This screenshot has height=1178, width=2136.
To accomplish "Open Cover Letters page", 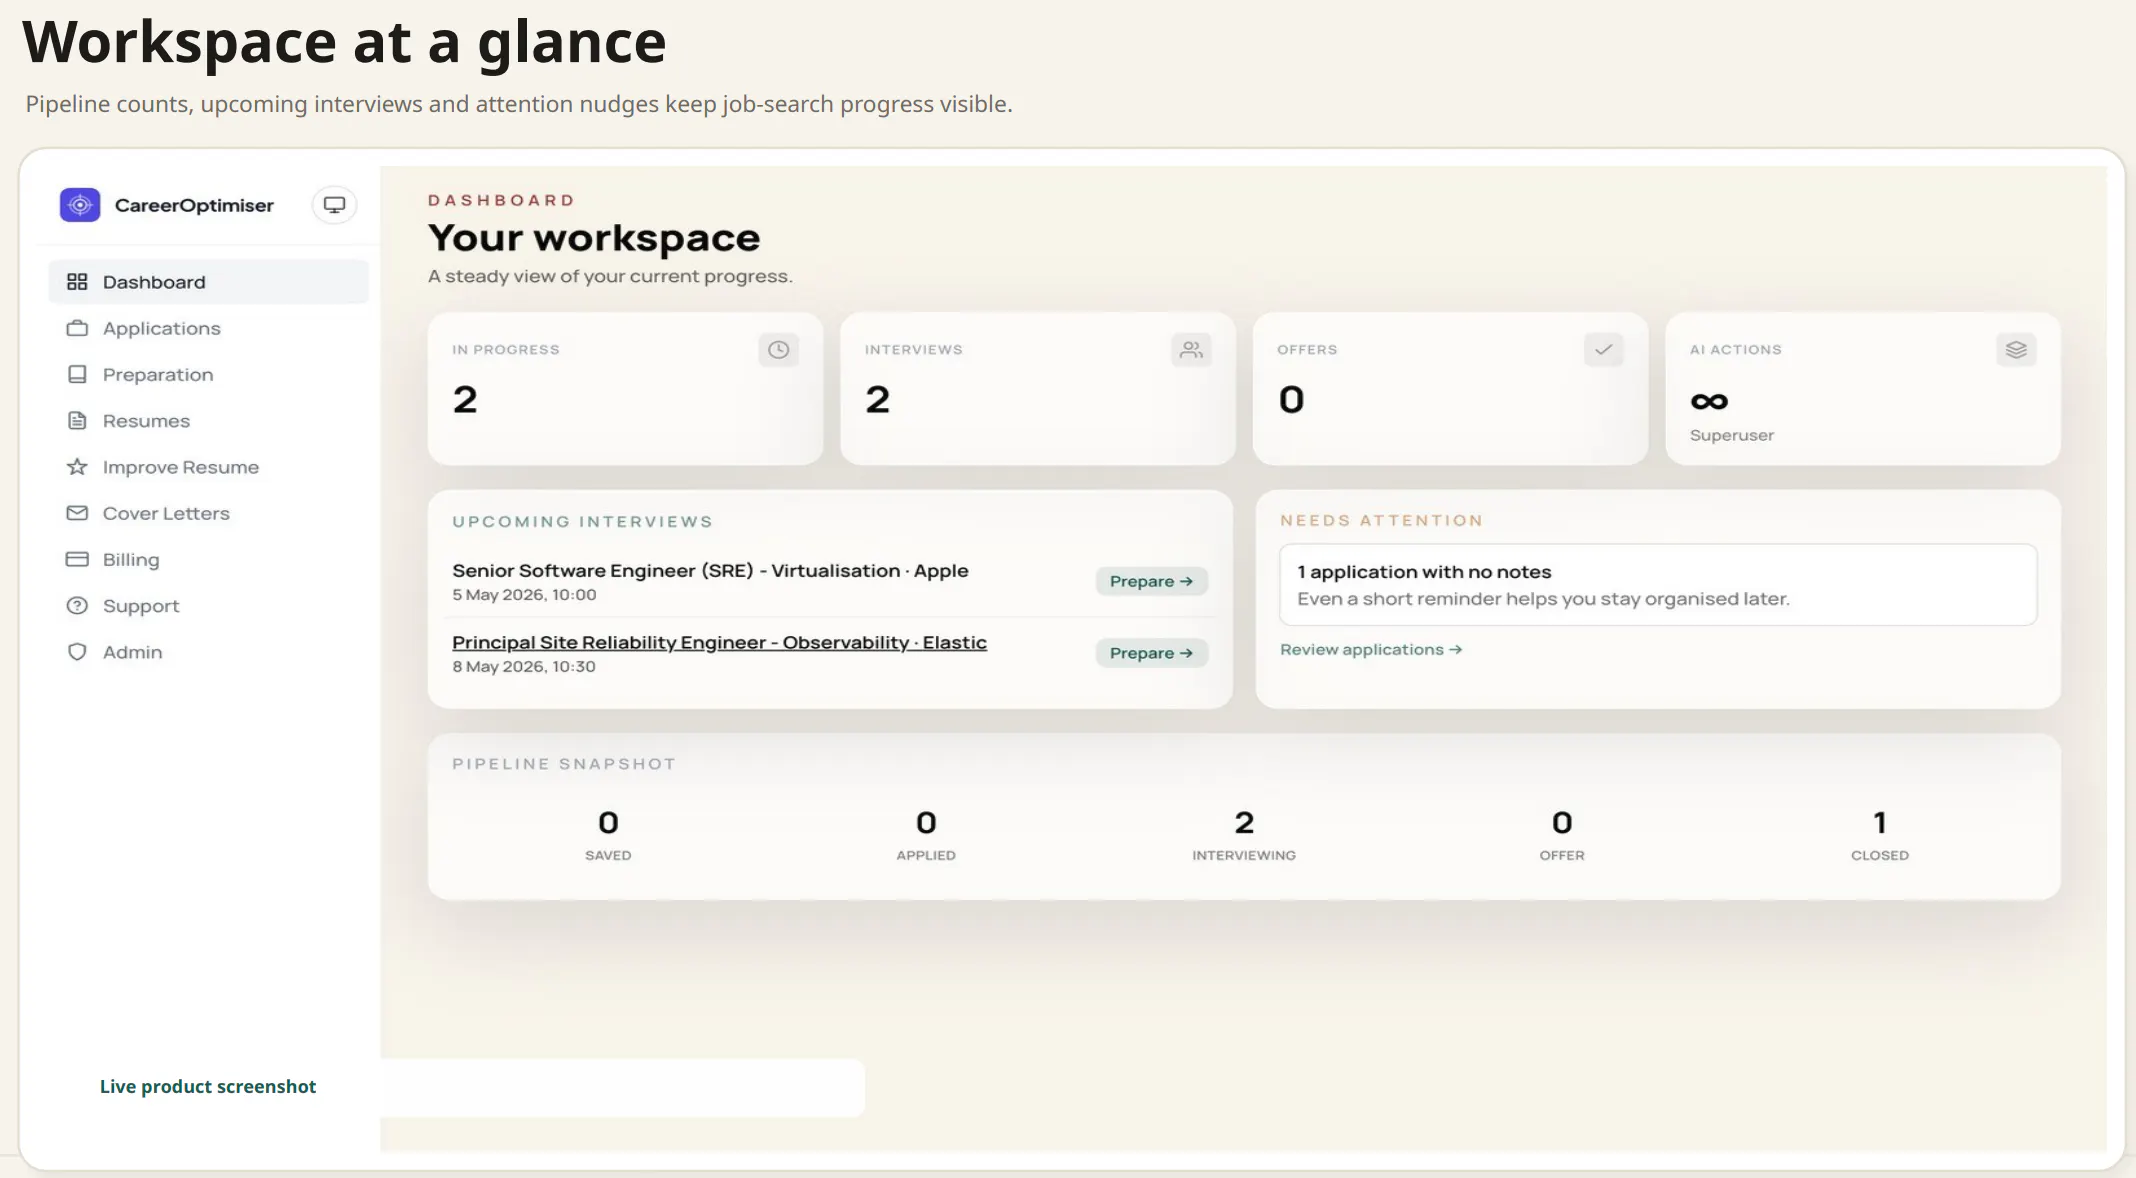I will [x=208, y=513].
